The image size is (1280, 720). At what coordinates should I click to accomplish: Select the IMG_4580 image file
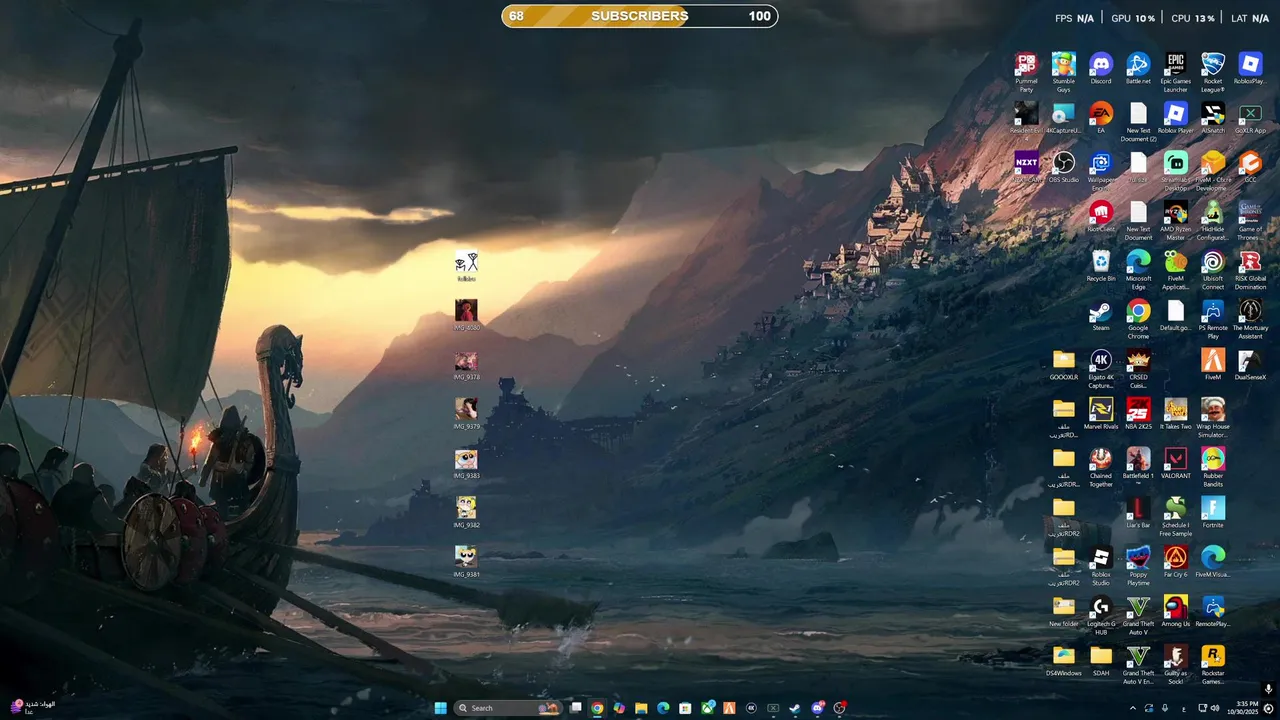click(466, 313)
